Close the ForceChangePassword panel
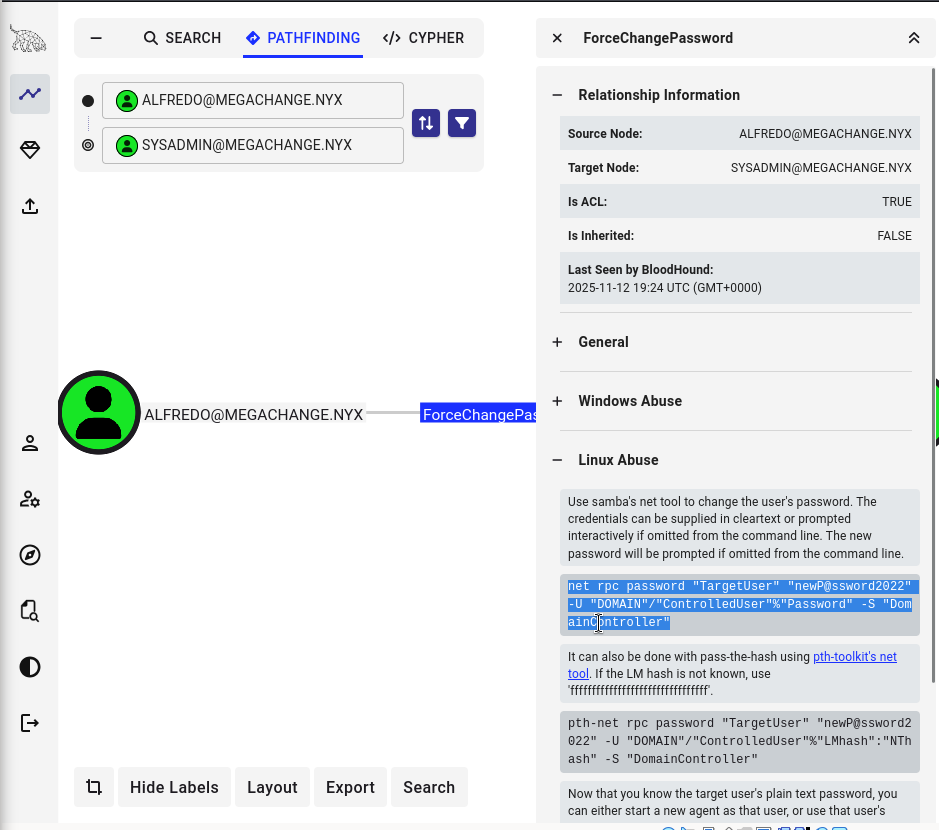The height and width of the screenshot is (830, 939). point(557,38)
